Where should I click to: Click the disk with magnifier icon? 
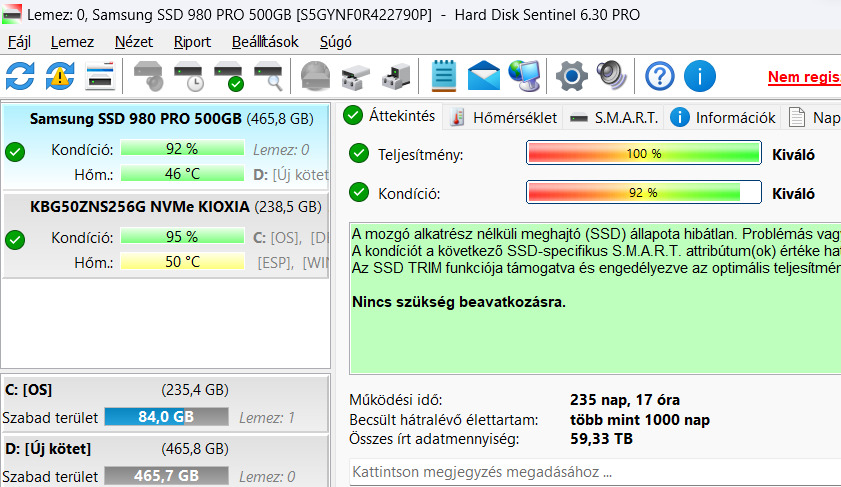[x=268, y=75]
